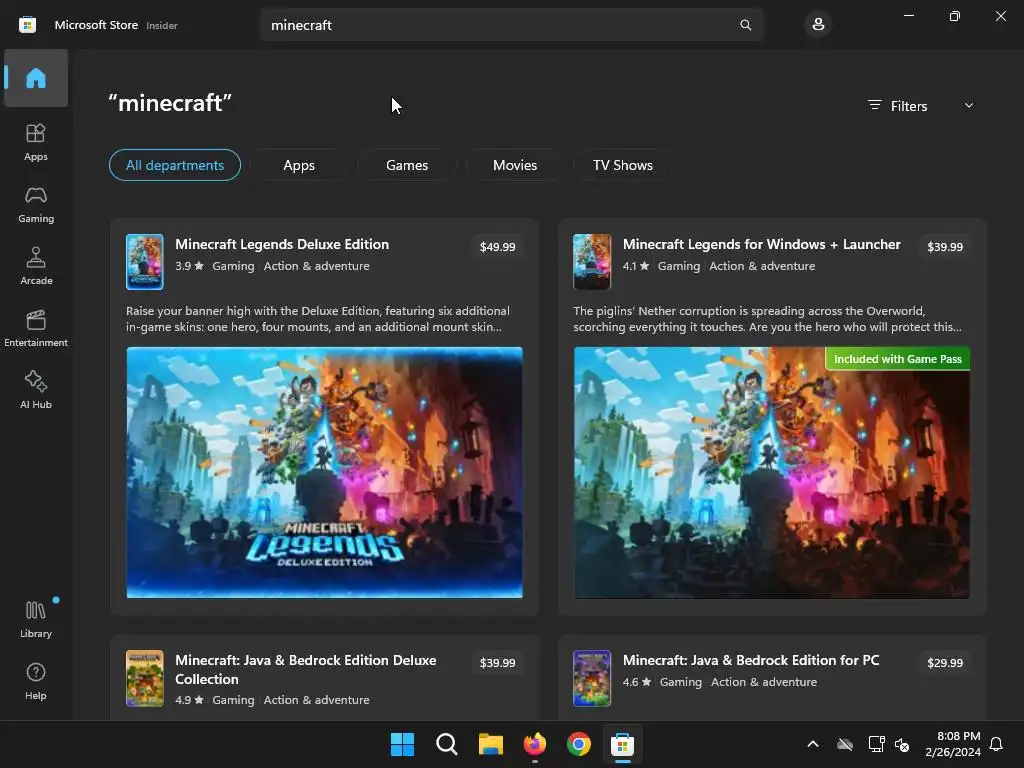
Task: Open Windows taskbar search
Action: (x=447, y=744)
